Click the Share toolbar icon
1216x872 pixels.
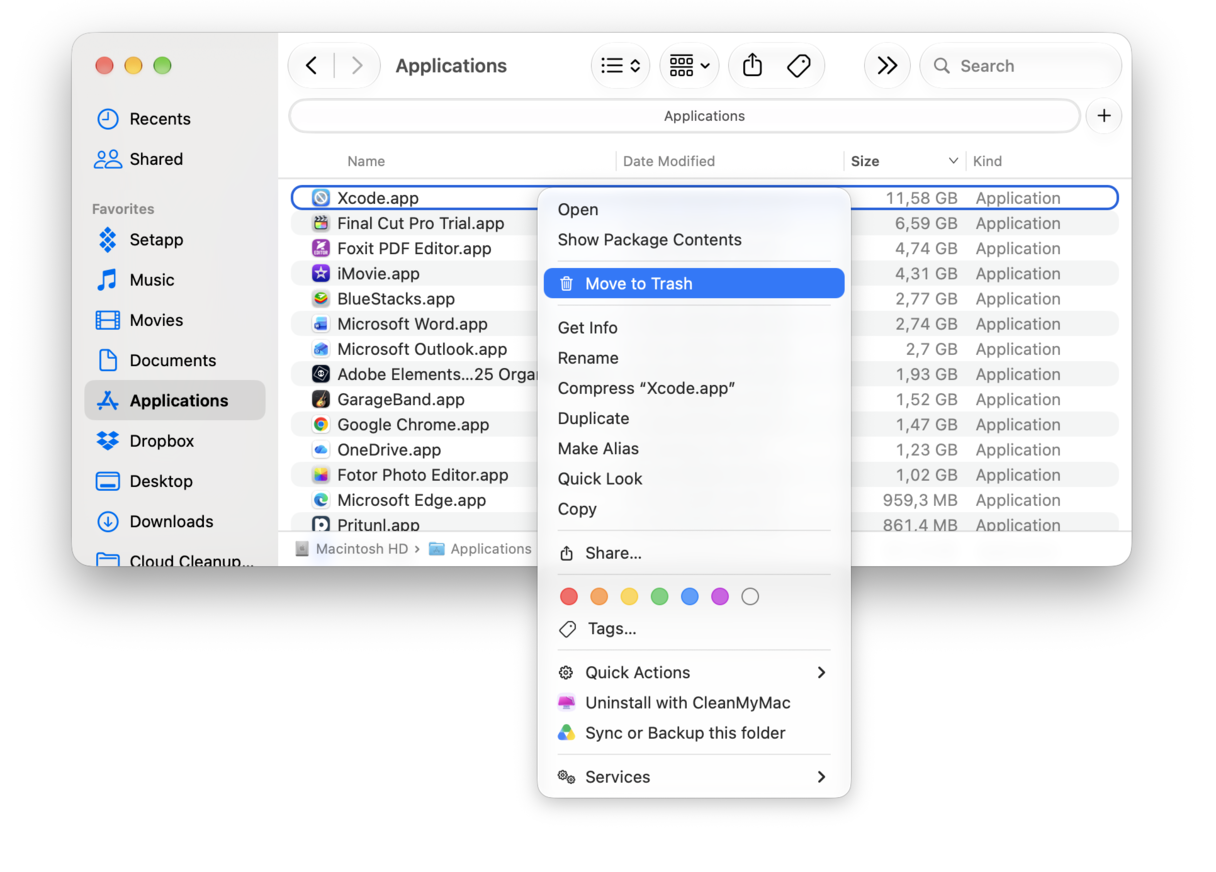tap(753, 66)
